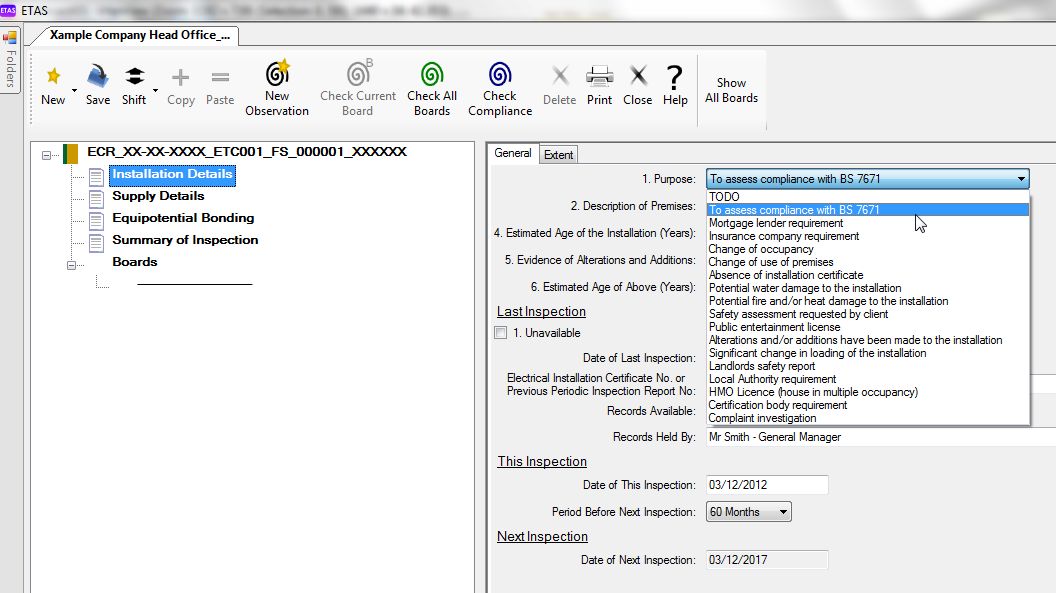Screen dimensions: 1056x593
Task: Select Xample Company Head Office tab
Action: click(x=139, y=35)
